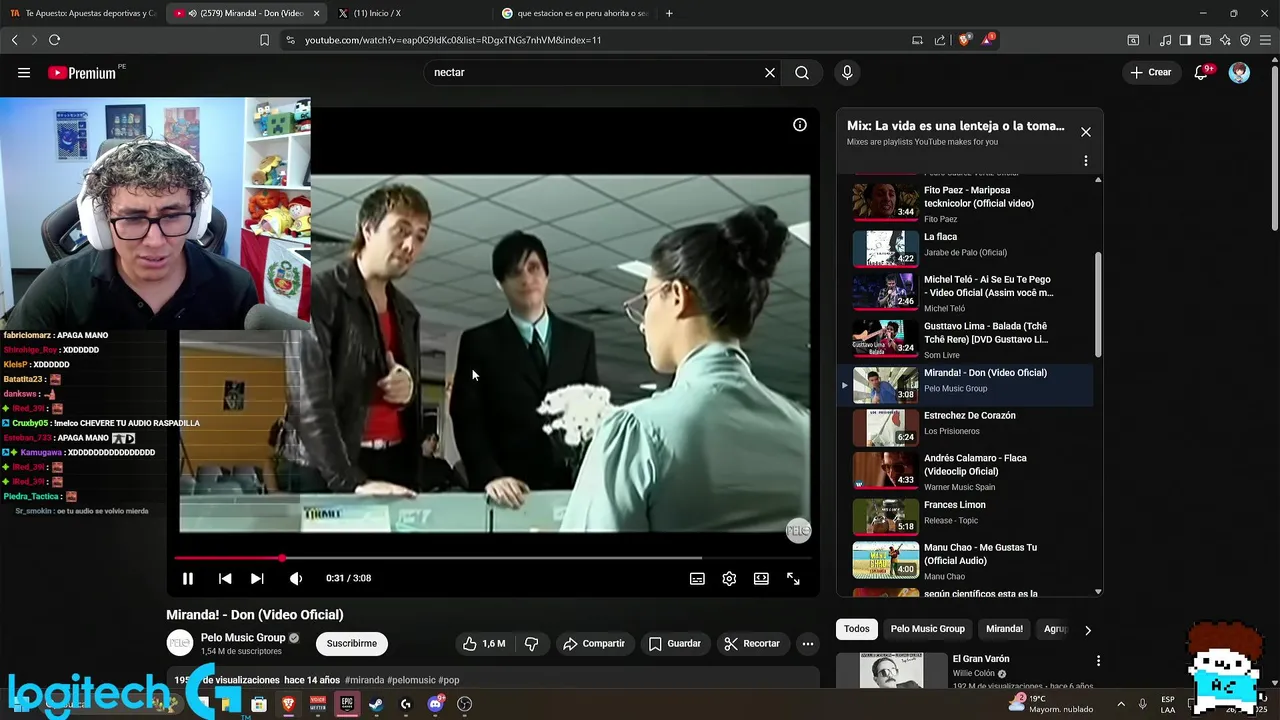Screen dimensions: 1280x720
Task: Open the Pelo Music Group channel avatar
Action: 180,643
